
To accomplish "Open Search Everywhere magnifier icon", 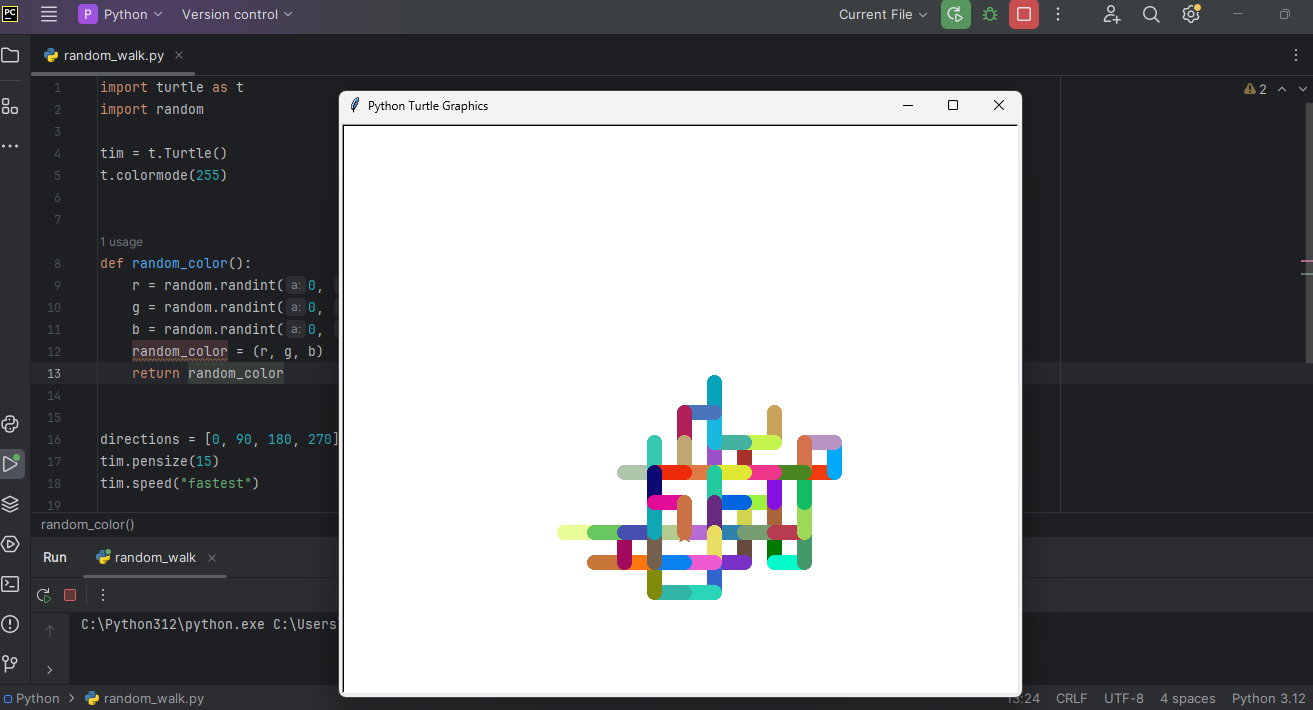I will point(1151,15).
